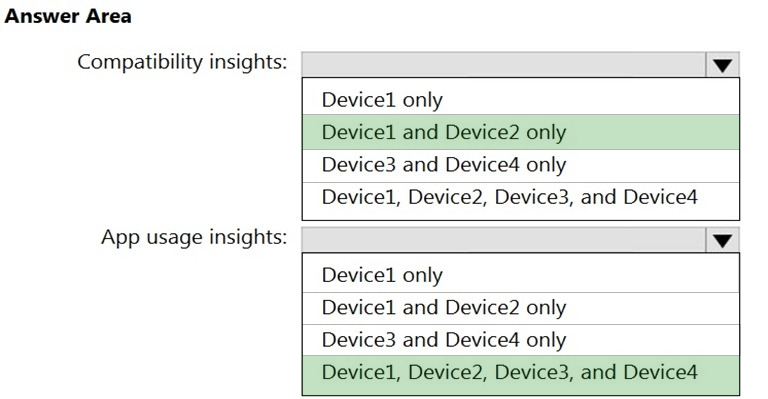The height and width of the screenshot is (399, 768).
Task: Choose Device1 and Device2 only for Compatibility insights
Action: click(521, 132)
